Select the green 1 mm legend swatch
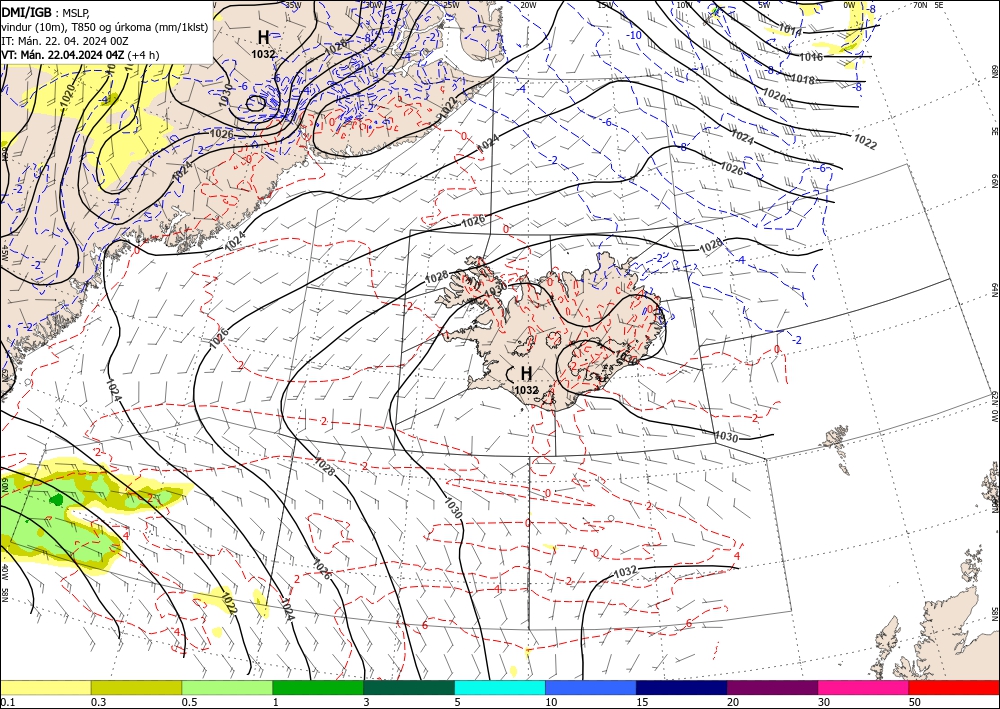This screenshot has height=709, width=1000. 318,687
